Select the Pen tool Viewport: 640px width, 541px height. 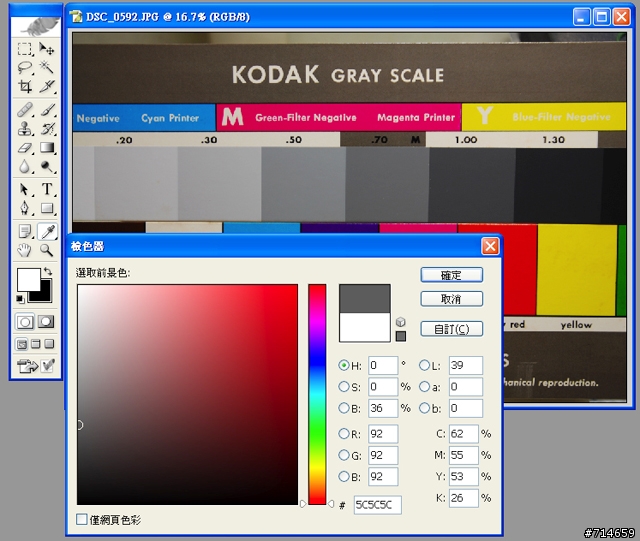25,208
